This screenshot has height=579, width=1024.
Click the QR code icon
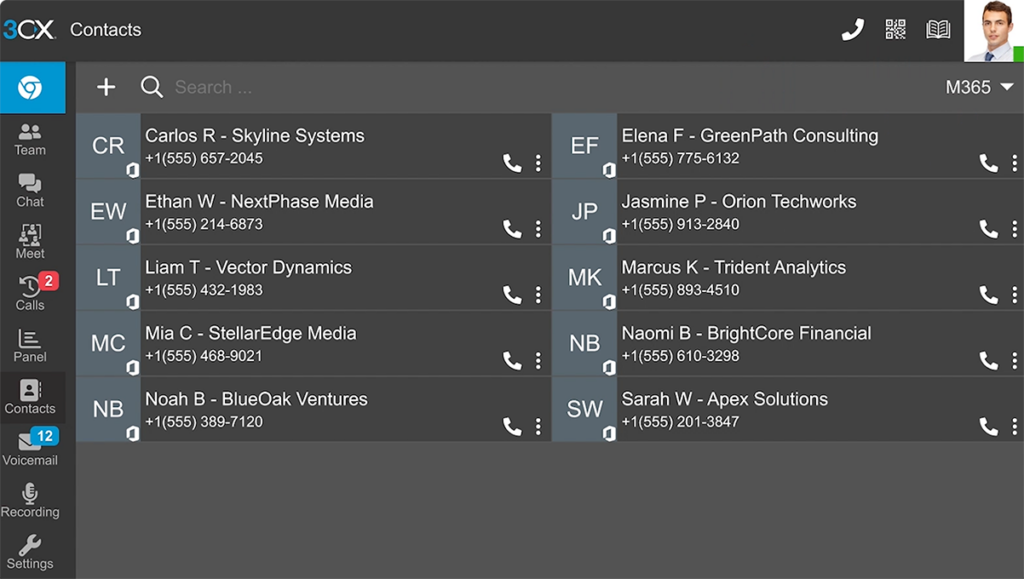(896, 30)
